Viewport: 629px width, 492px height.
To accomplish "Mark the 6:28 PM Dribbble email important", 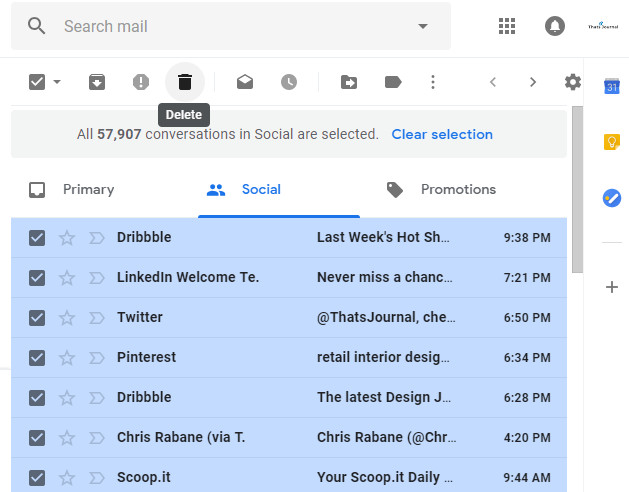I will 97,398.
